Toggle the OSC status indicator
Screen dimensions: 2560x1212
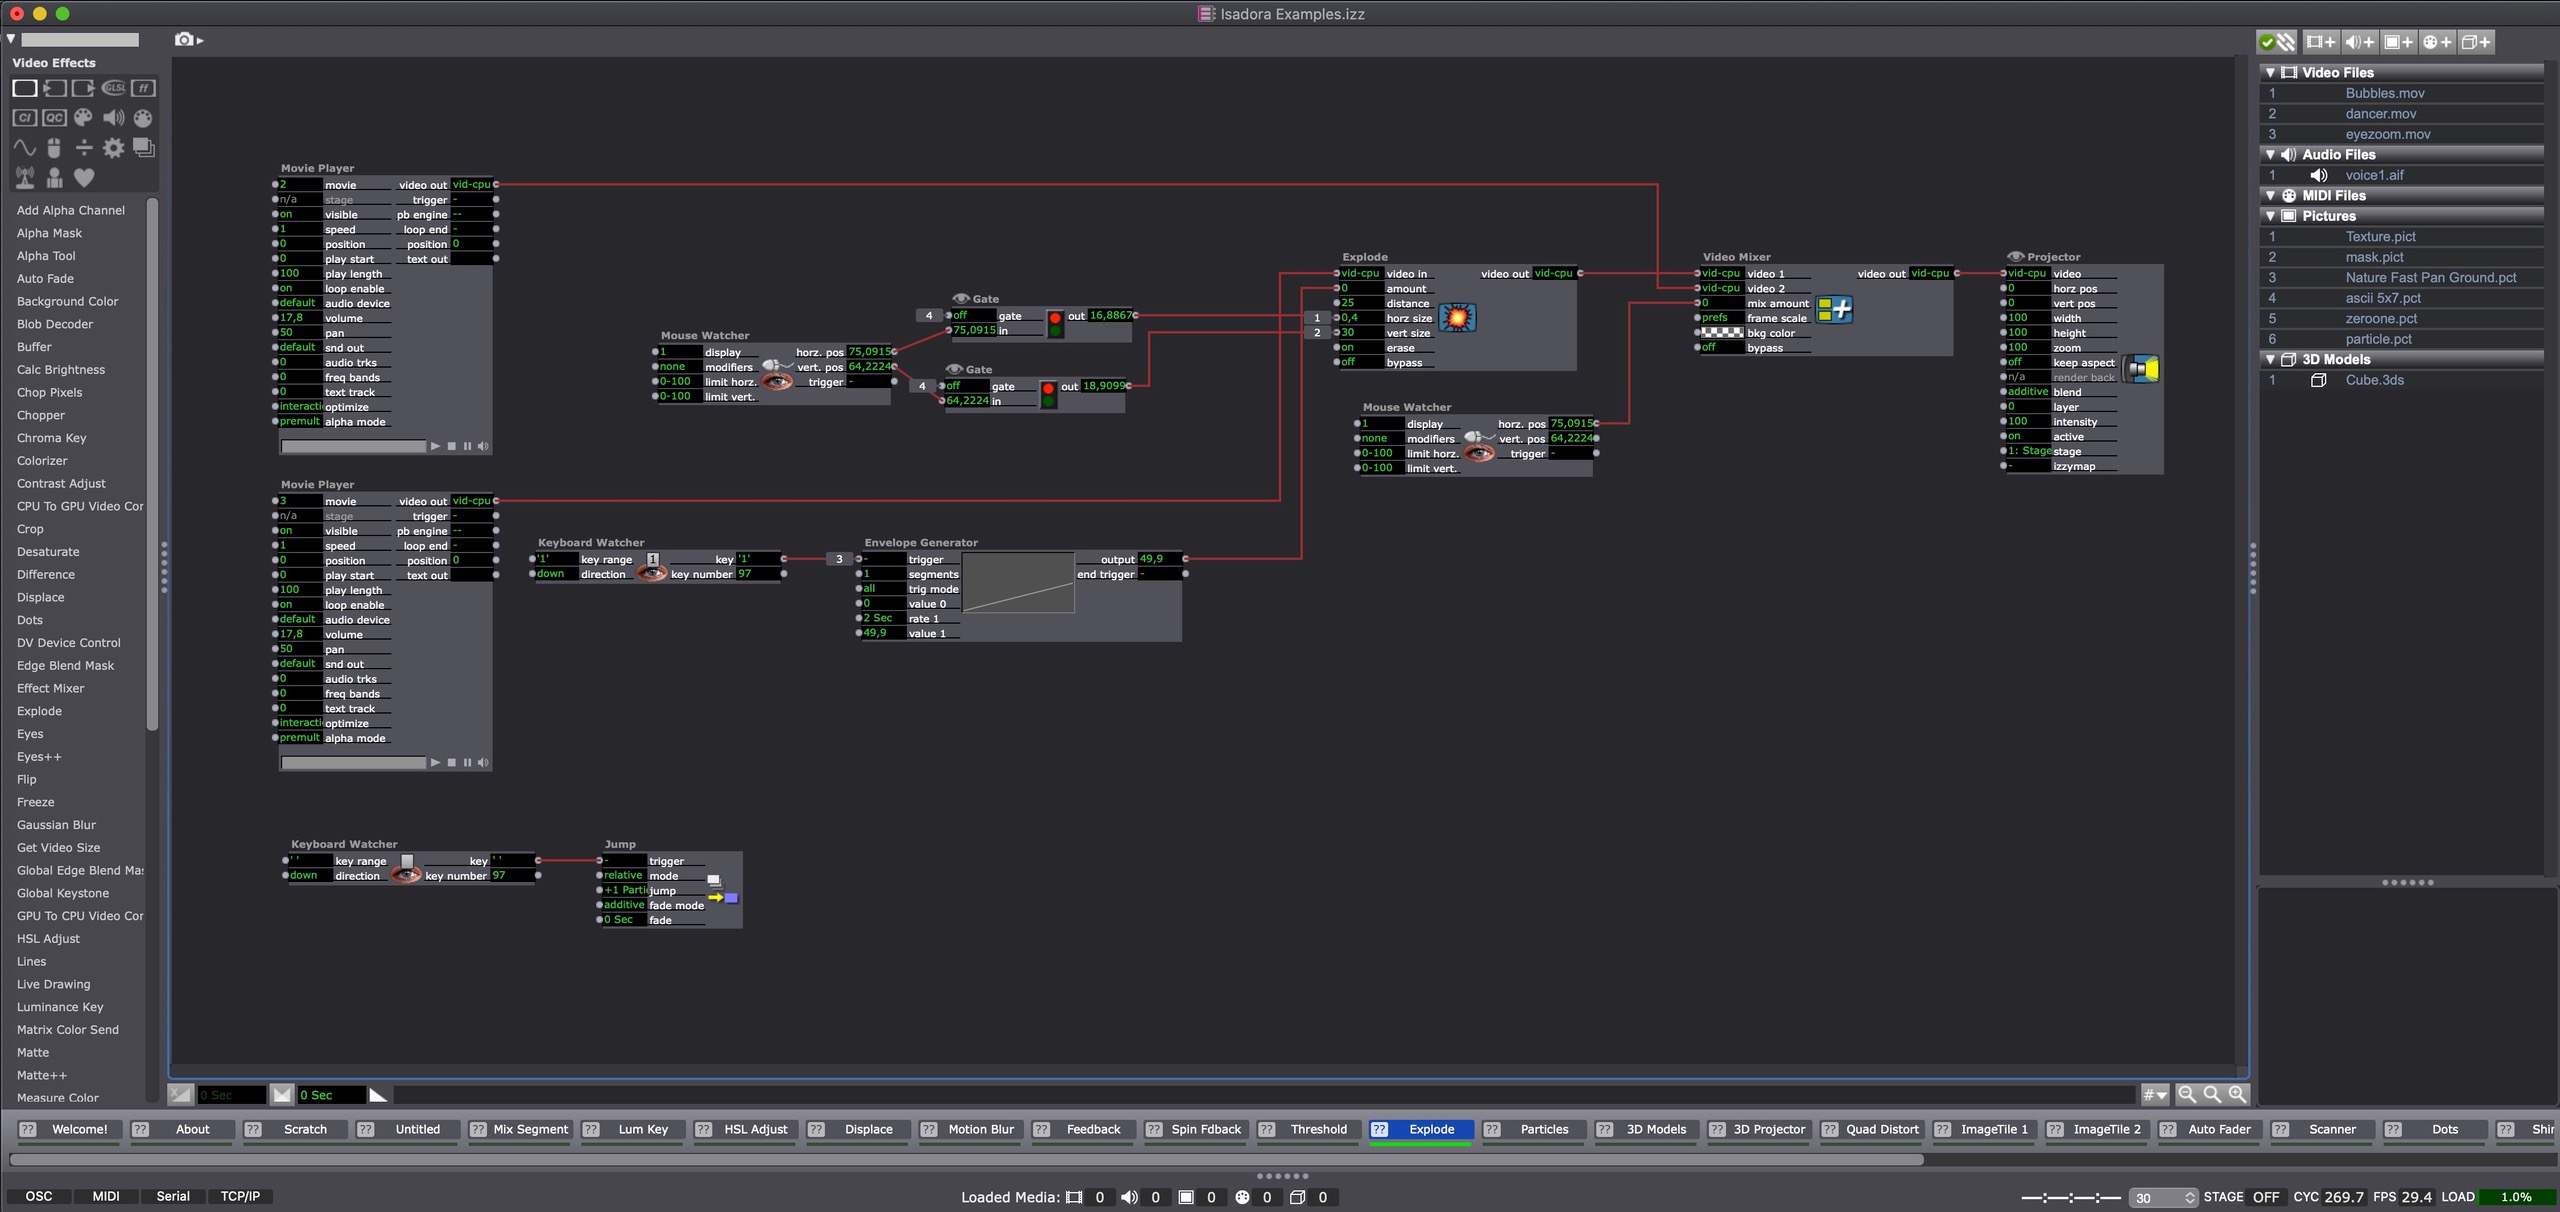[x=39, y=1196]
